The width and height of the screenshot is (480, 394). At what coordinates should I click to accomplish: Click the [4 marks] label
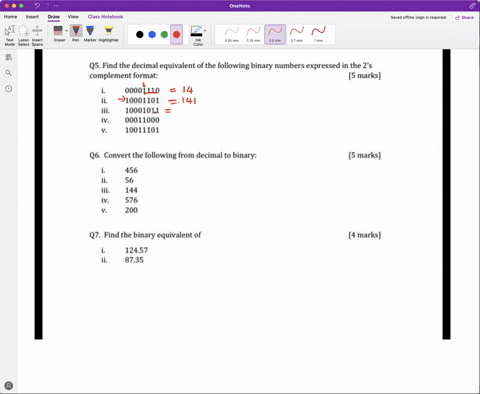[365, 235]
